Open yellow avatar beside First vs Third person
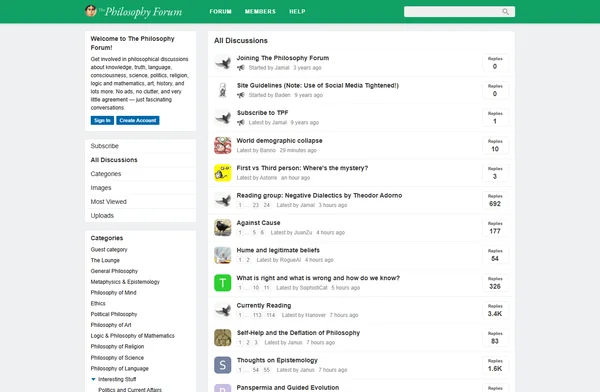This screenshot has height=392, width=600. [x=223, y=173]
